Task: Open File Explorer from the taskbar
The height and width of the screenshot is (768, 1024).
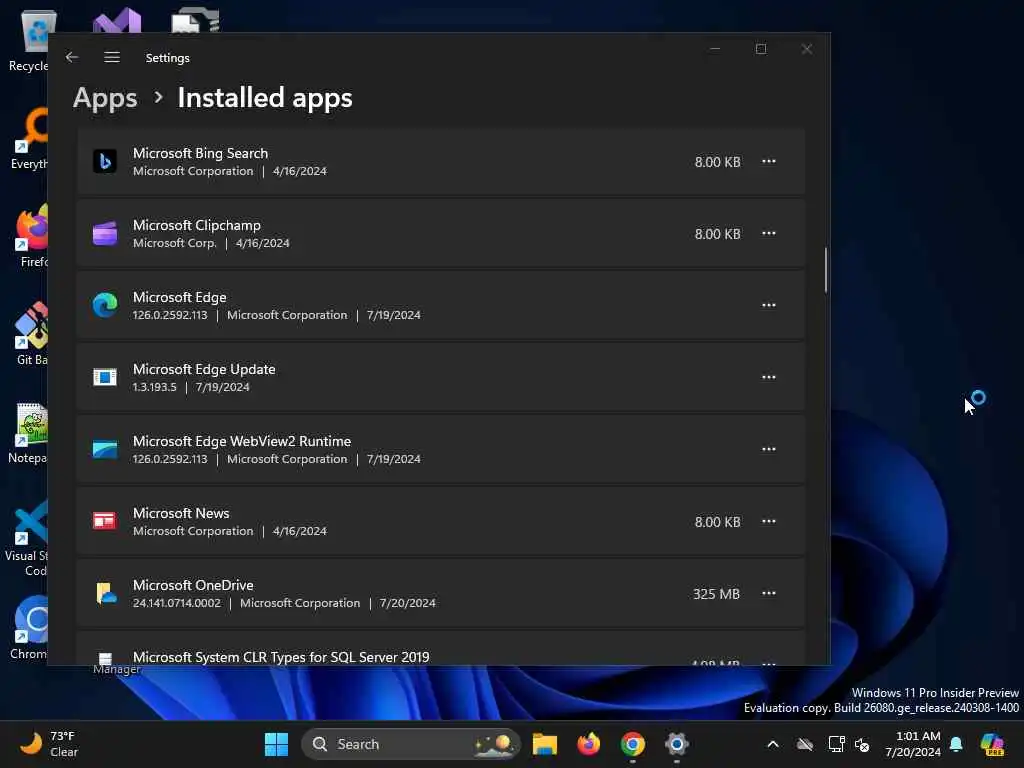Action: [x=545, y=744]
